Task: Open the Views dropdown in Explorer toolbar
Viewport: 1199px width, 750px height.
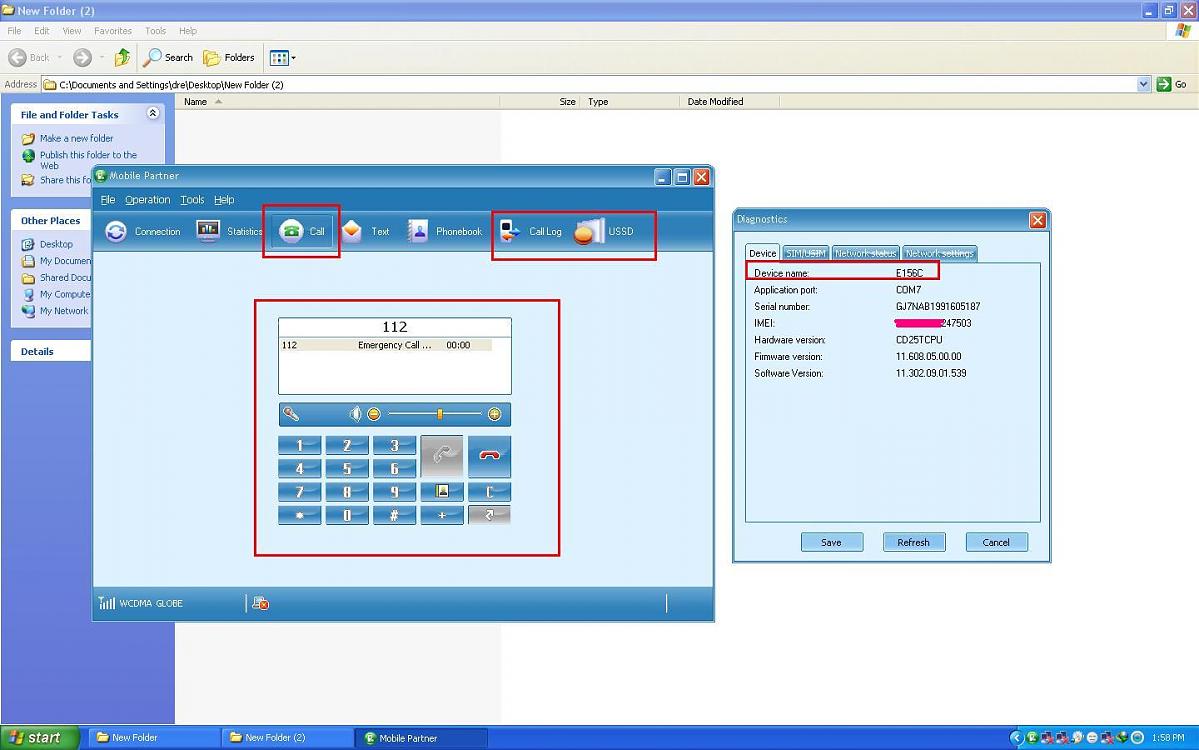Action: (283, 58)
